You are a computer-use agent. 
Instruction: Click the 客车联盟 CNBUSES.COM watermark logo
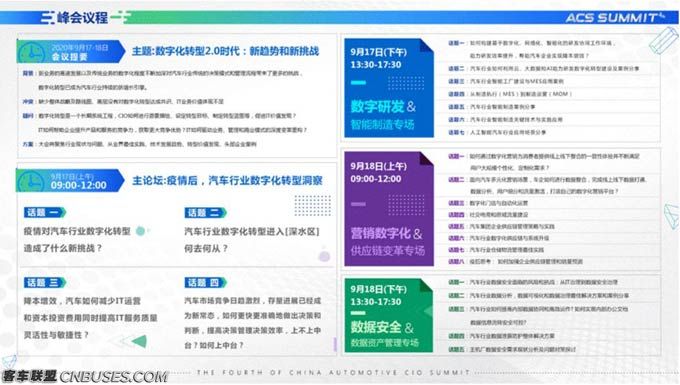pos(85,376)
